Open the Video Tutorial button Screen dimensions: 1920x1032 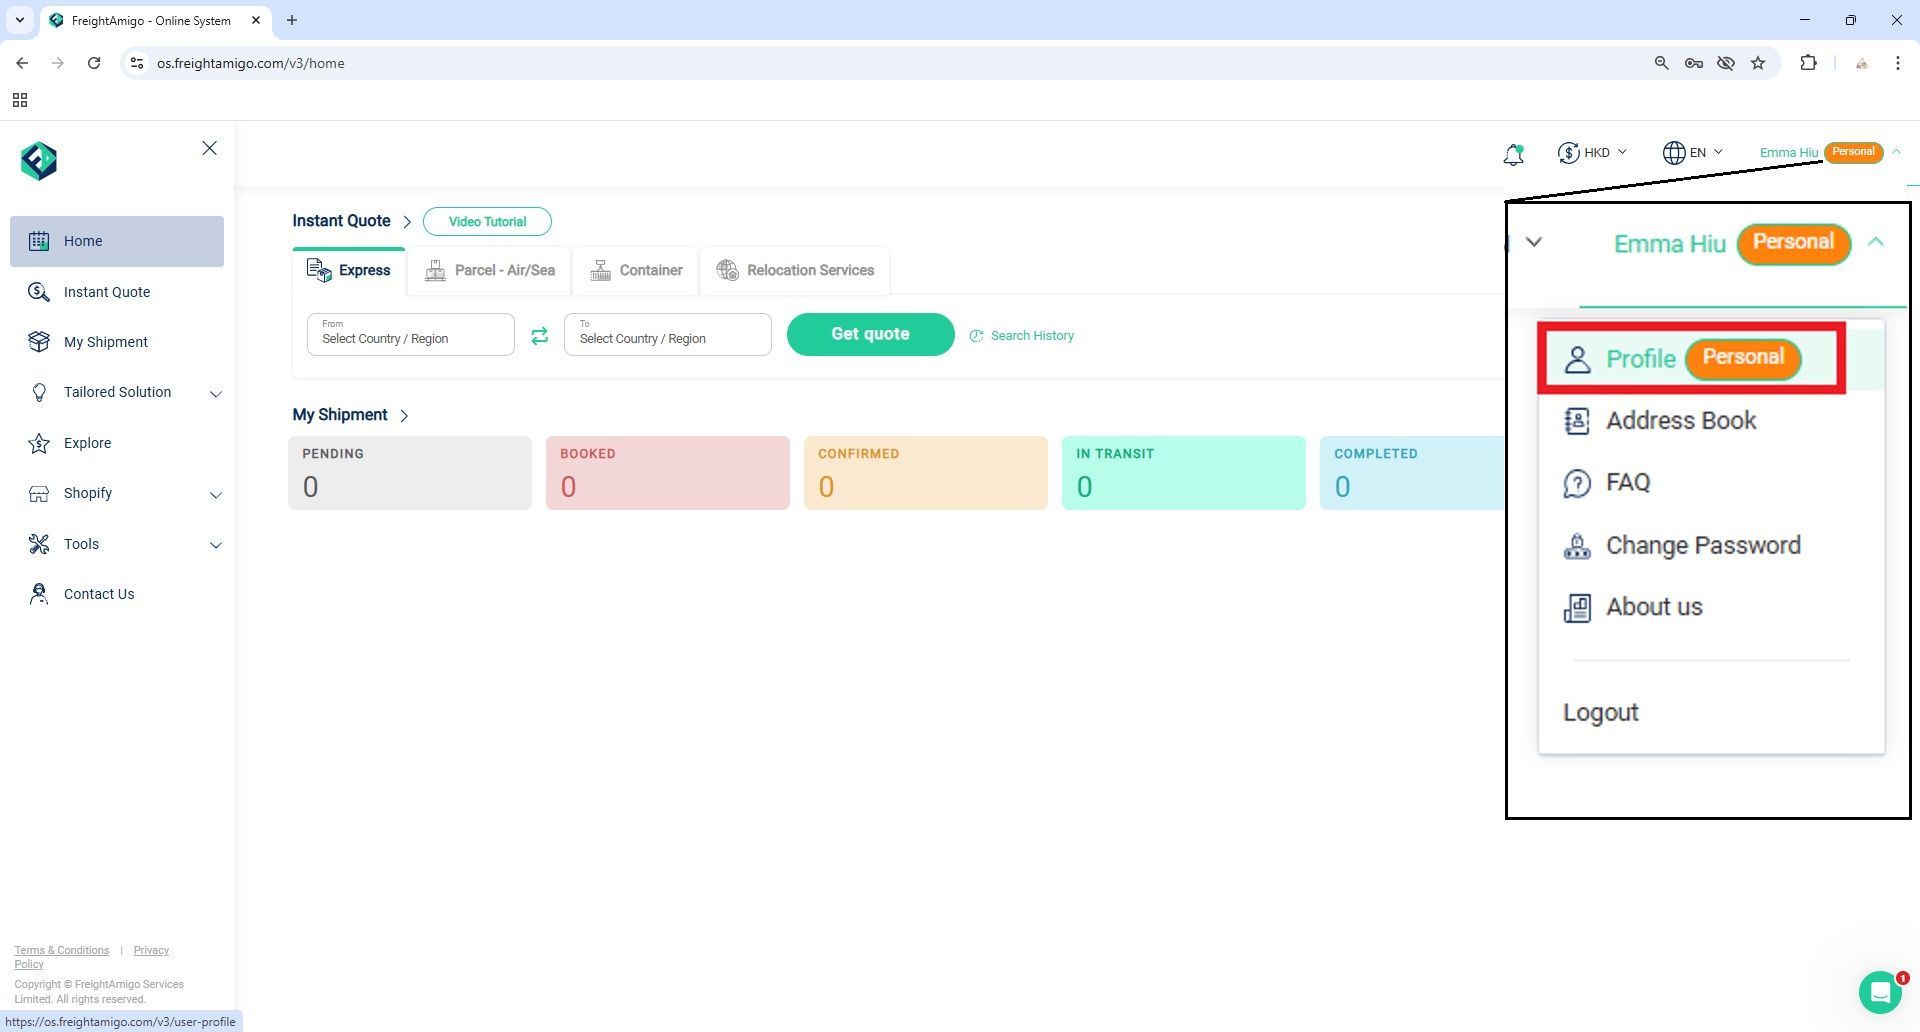[x=487, y=222]
